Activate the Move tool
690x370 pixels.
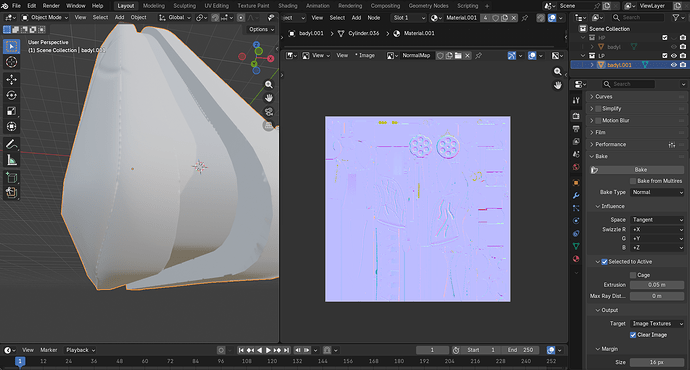click(x=11, y=80)
